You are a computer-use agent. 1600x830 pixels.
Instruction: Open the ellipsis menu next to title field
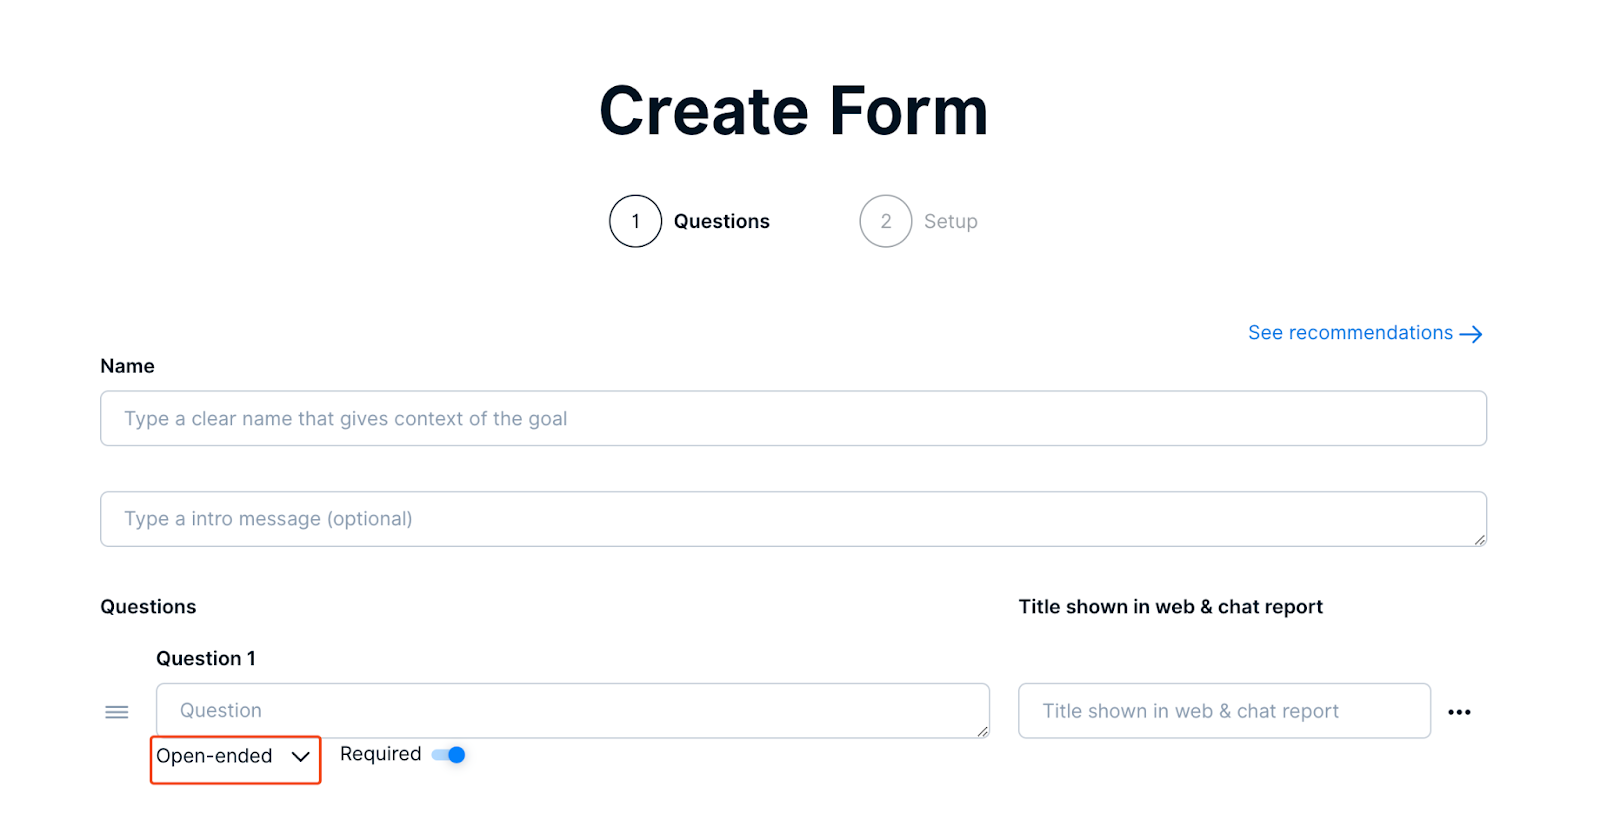click(1459, 711)
